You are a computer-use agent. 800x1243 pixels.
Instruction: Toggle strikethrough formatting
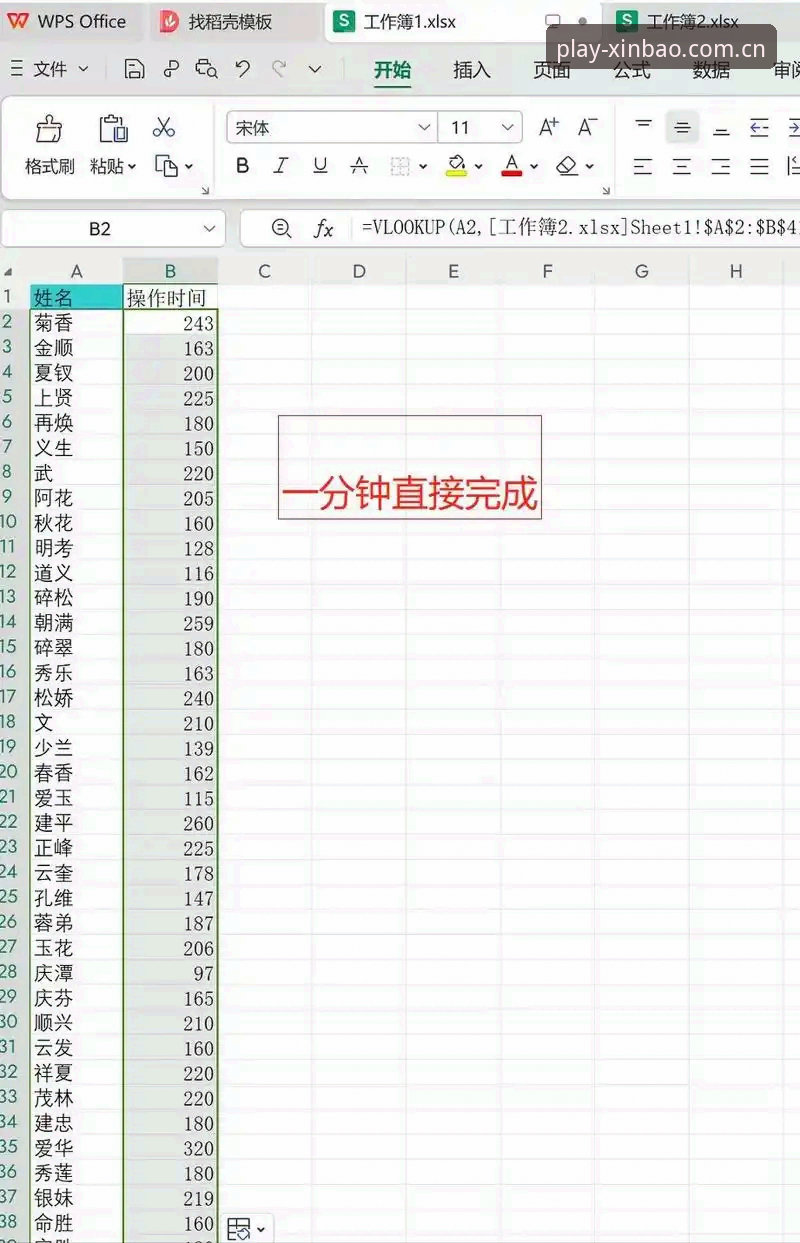pyautogui.click(x=359, y=166)
